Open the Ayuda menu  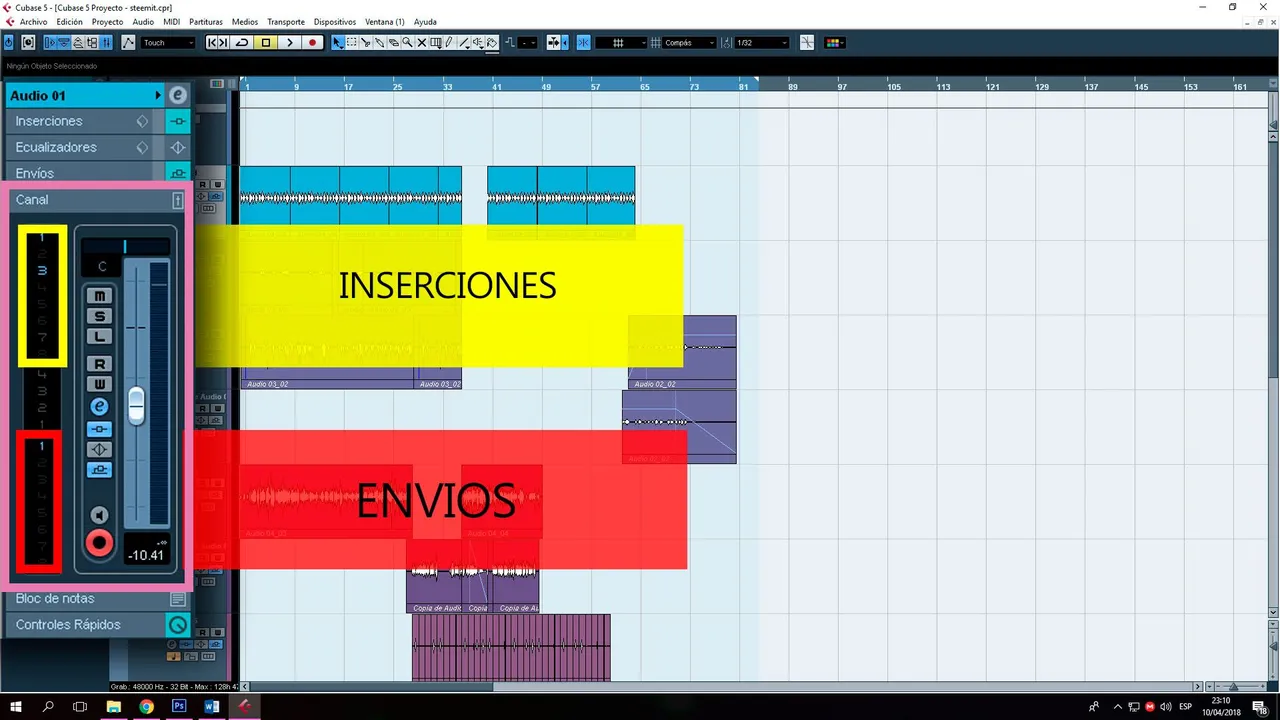point(425,21)
